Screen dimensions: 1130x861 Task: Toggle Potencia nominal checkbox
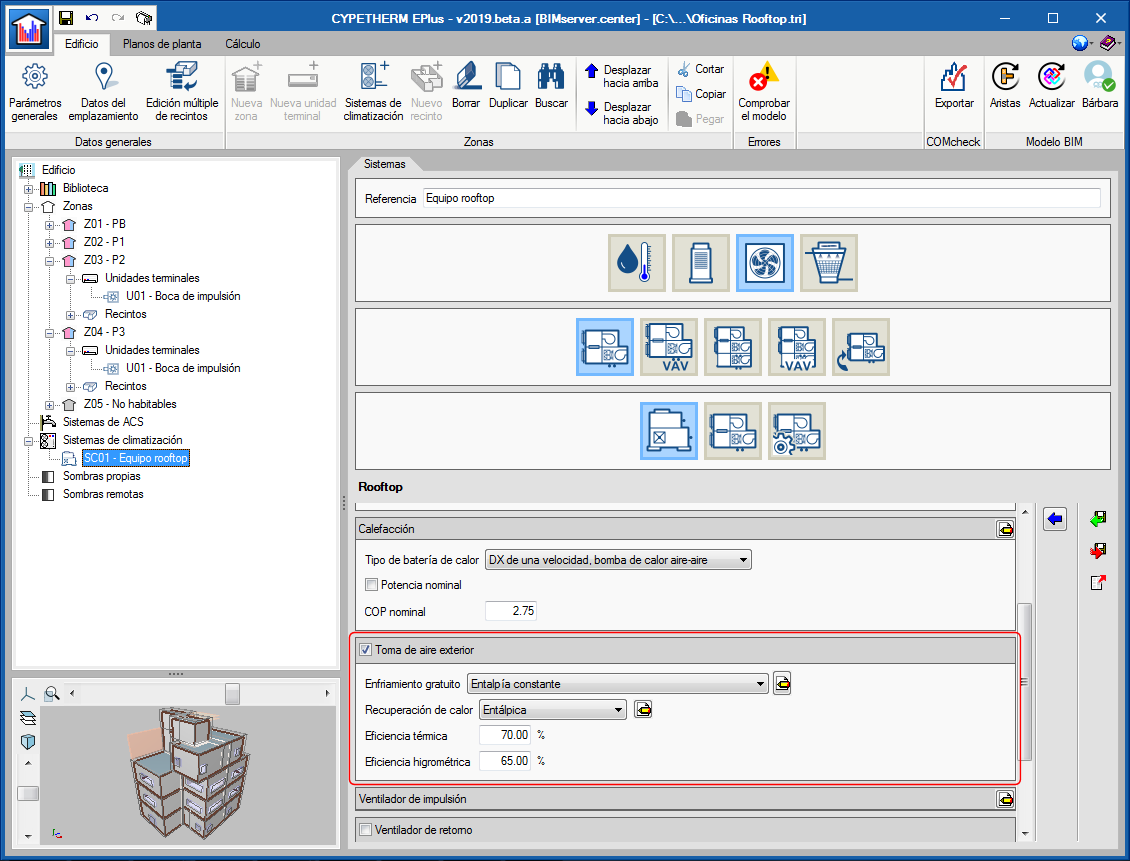coord(371,585)
